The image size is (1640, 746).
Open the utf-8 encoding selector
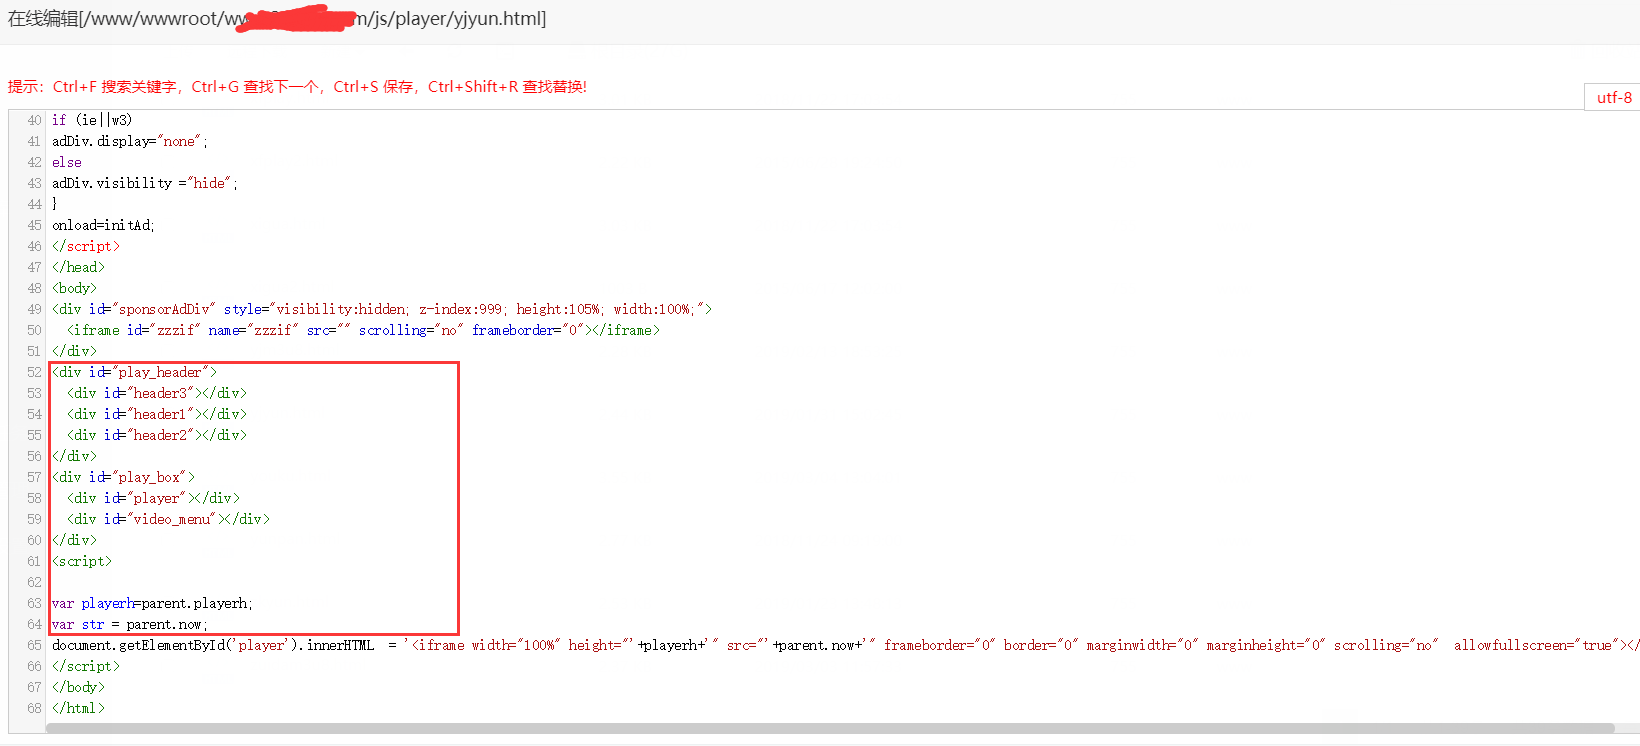1613,97
